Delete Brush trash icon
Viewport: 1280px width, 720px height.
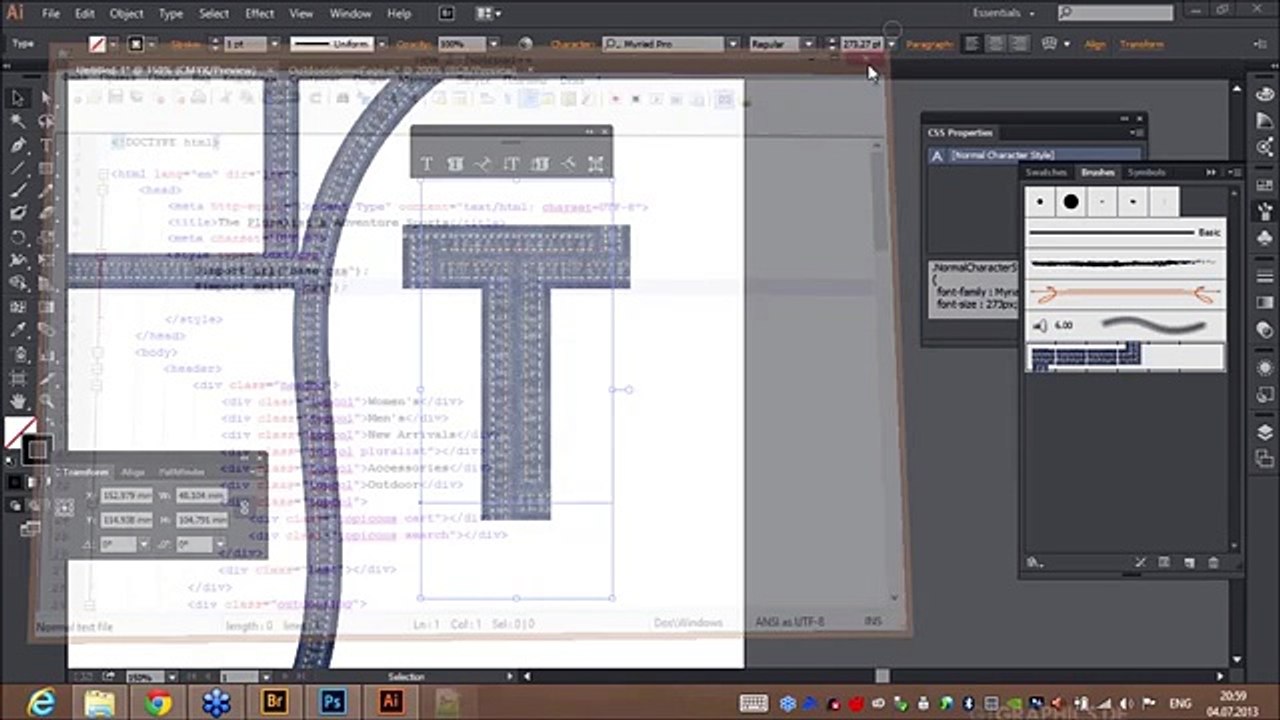[1213, 563]
